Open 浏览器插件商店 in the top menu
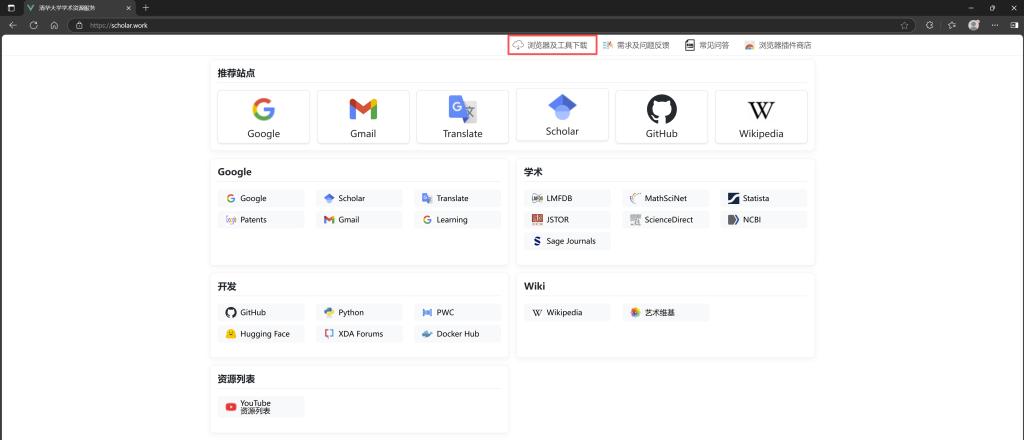The width and height of the screenshot is (1024, 440). click(x=778, y=45)
